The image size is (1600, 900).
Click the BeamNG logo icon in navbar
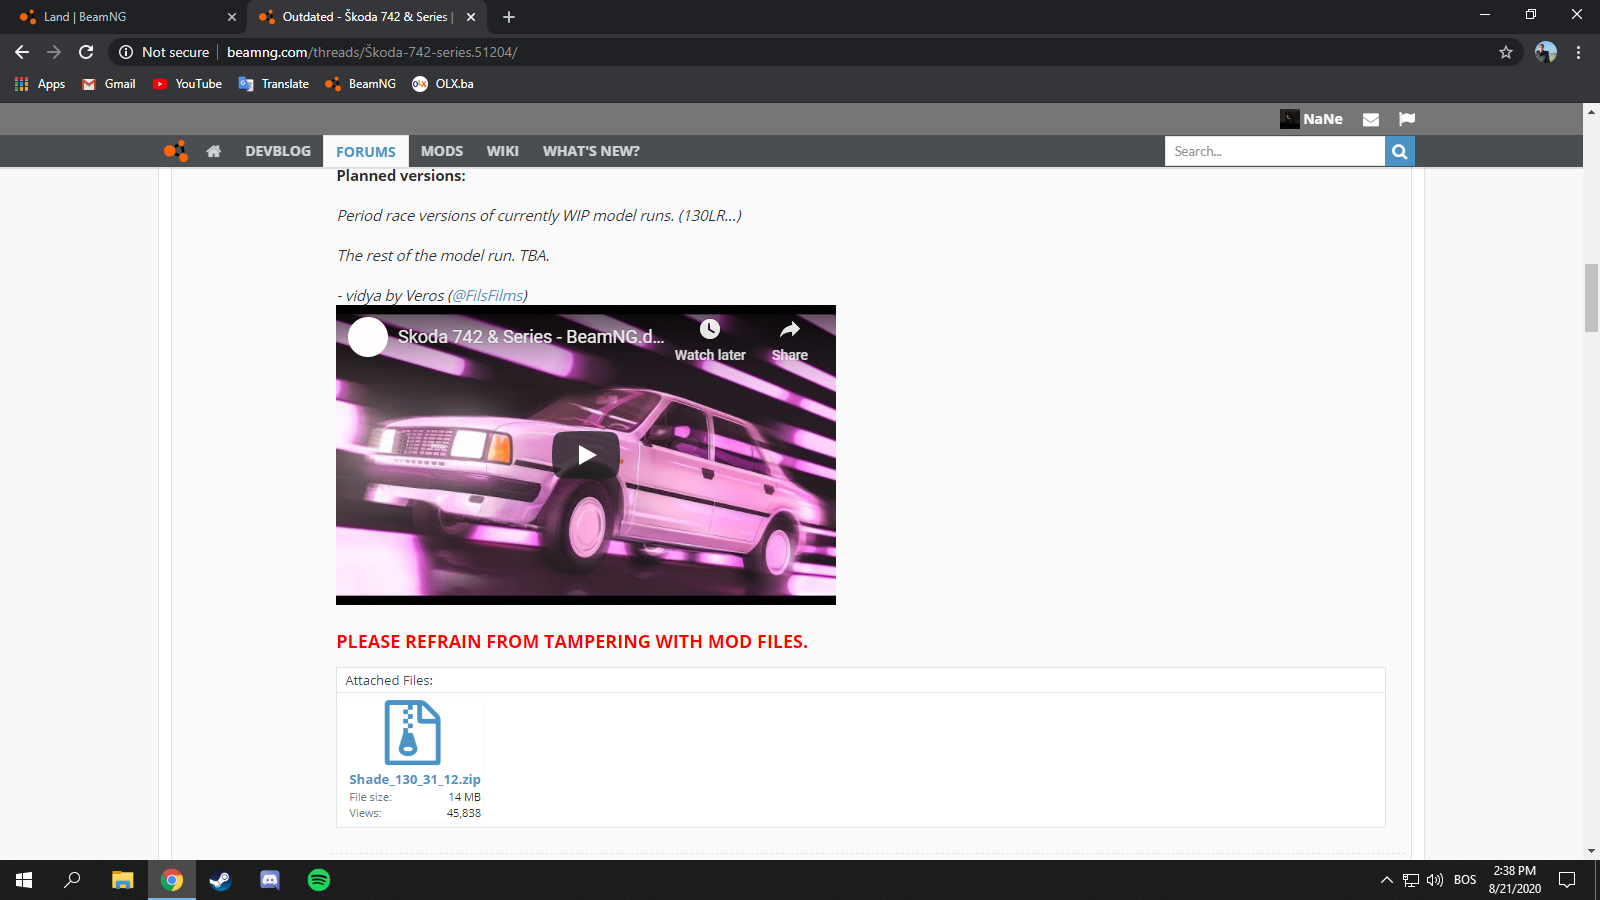[x=176, y=151]
